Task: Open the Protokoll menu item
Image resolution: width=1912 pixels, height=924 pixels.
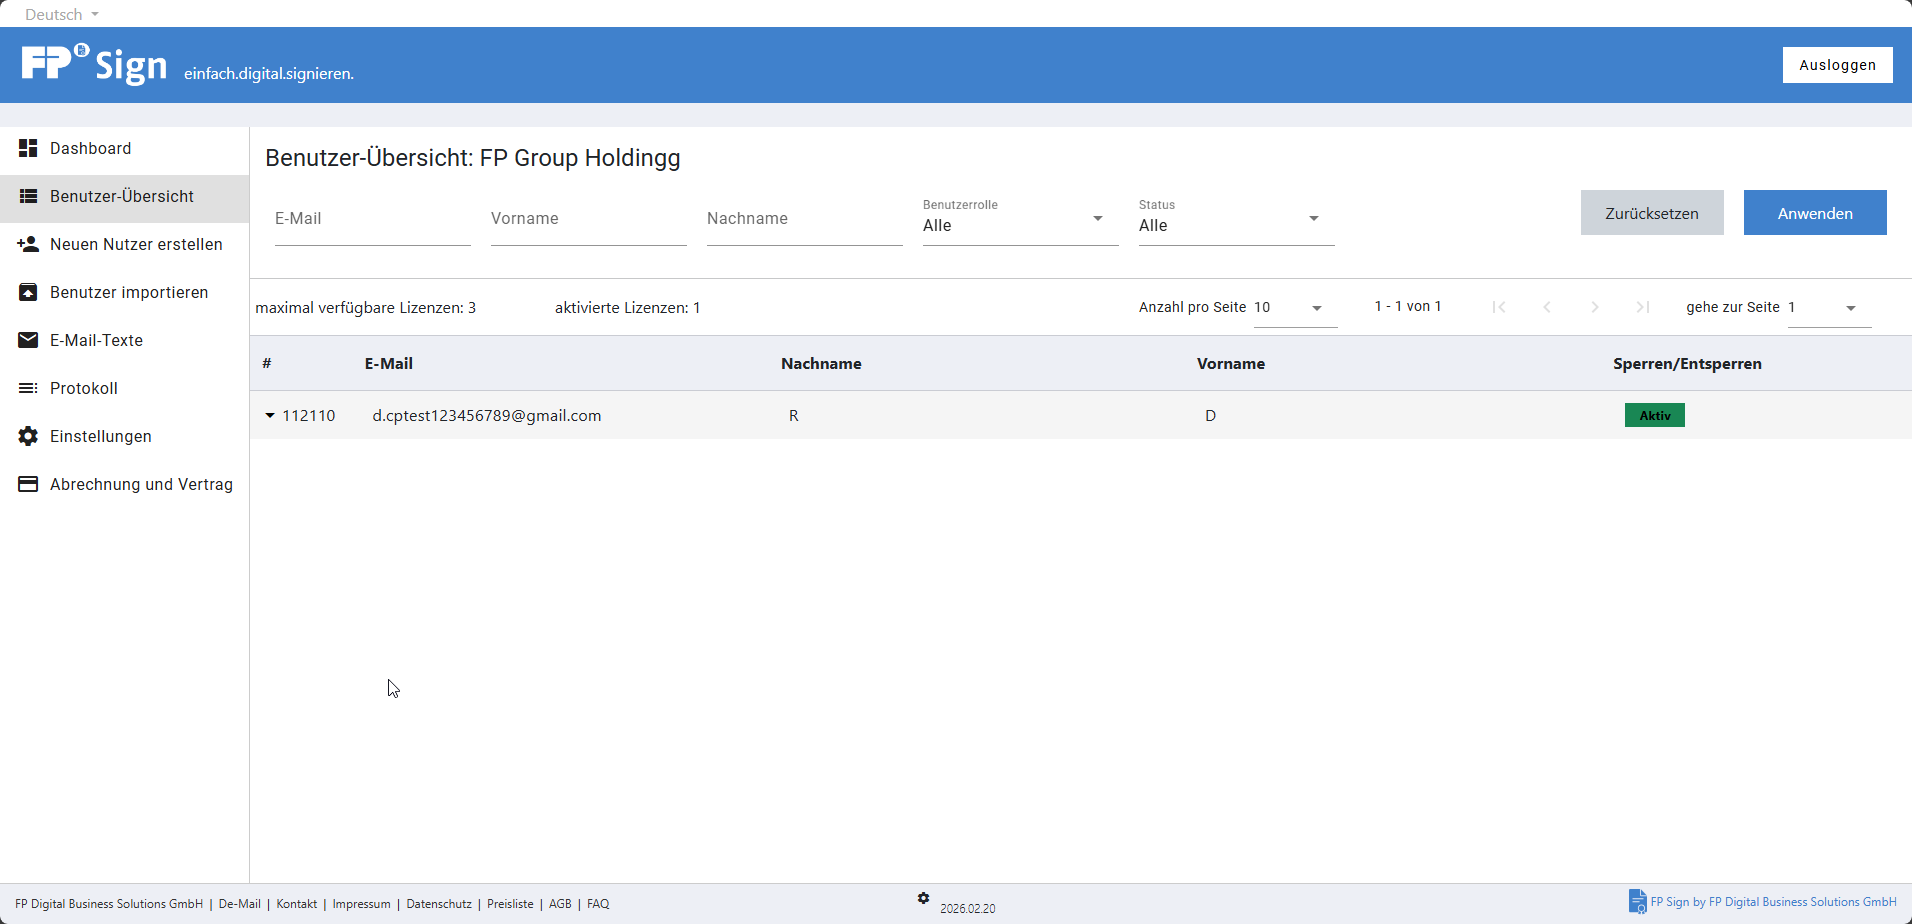Action: coord(84,388)
